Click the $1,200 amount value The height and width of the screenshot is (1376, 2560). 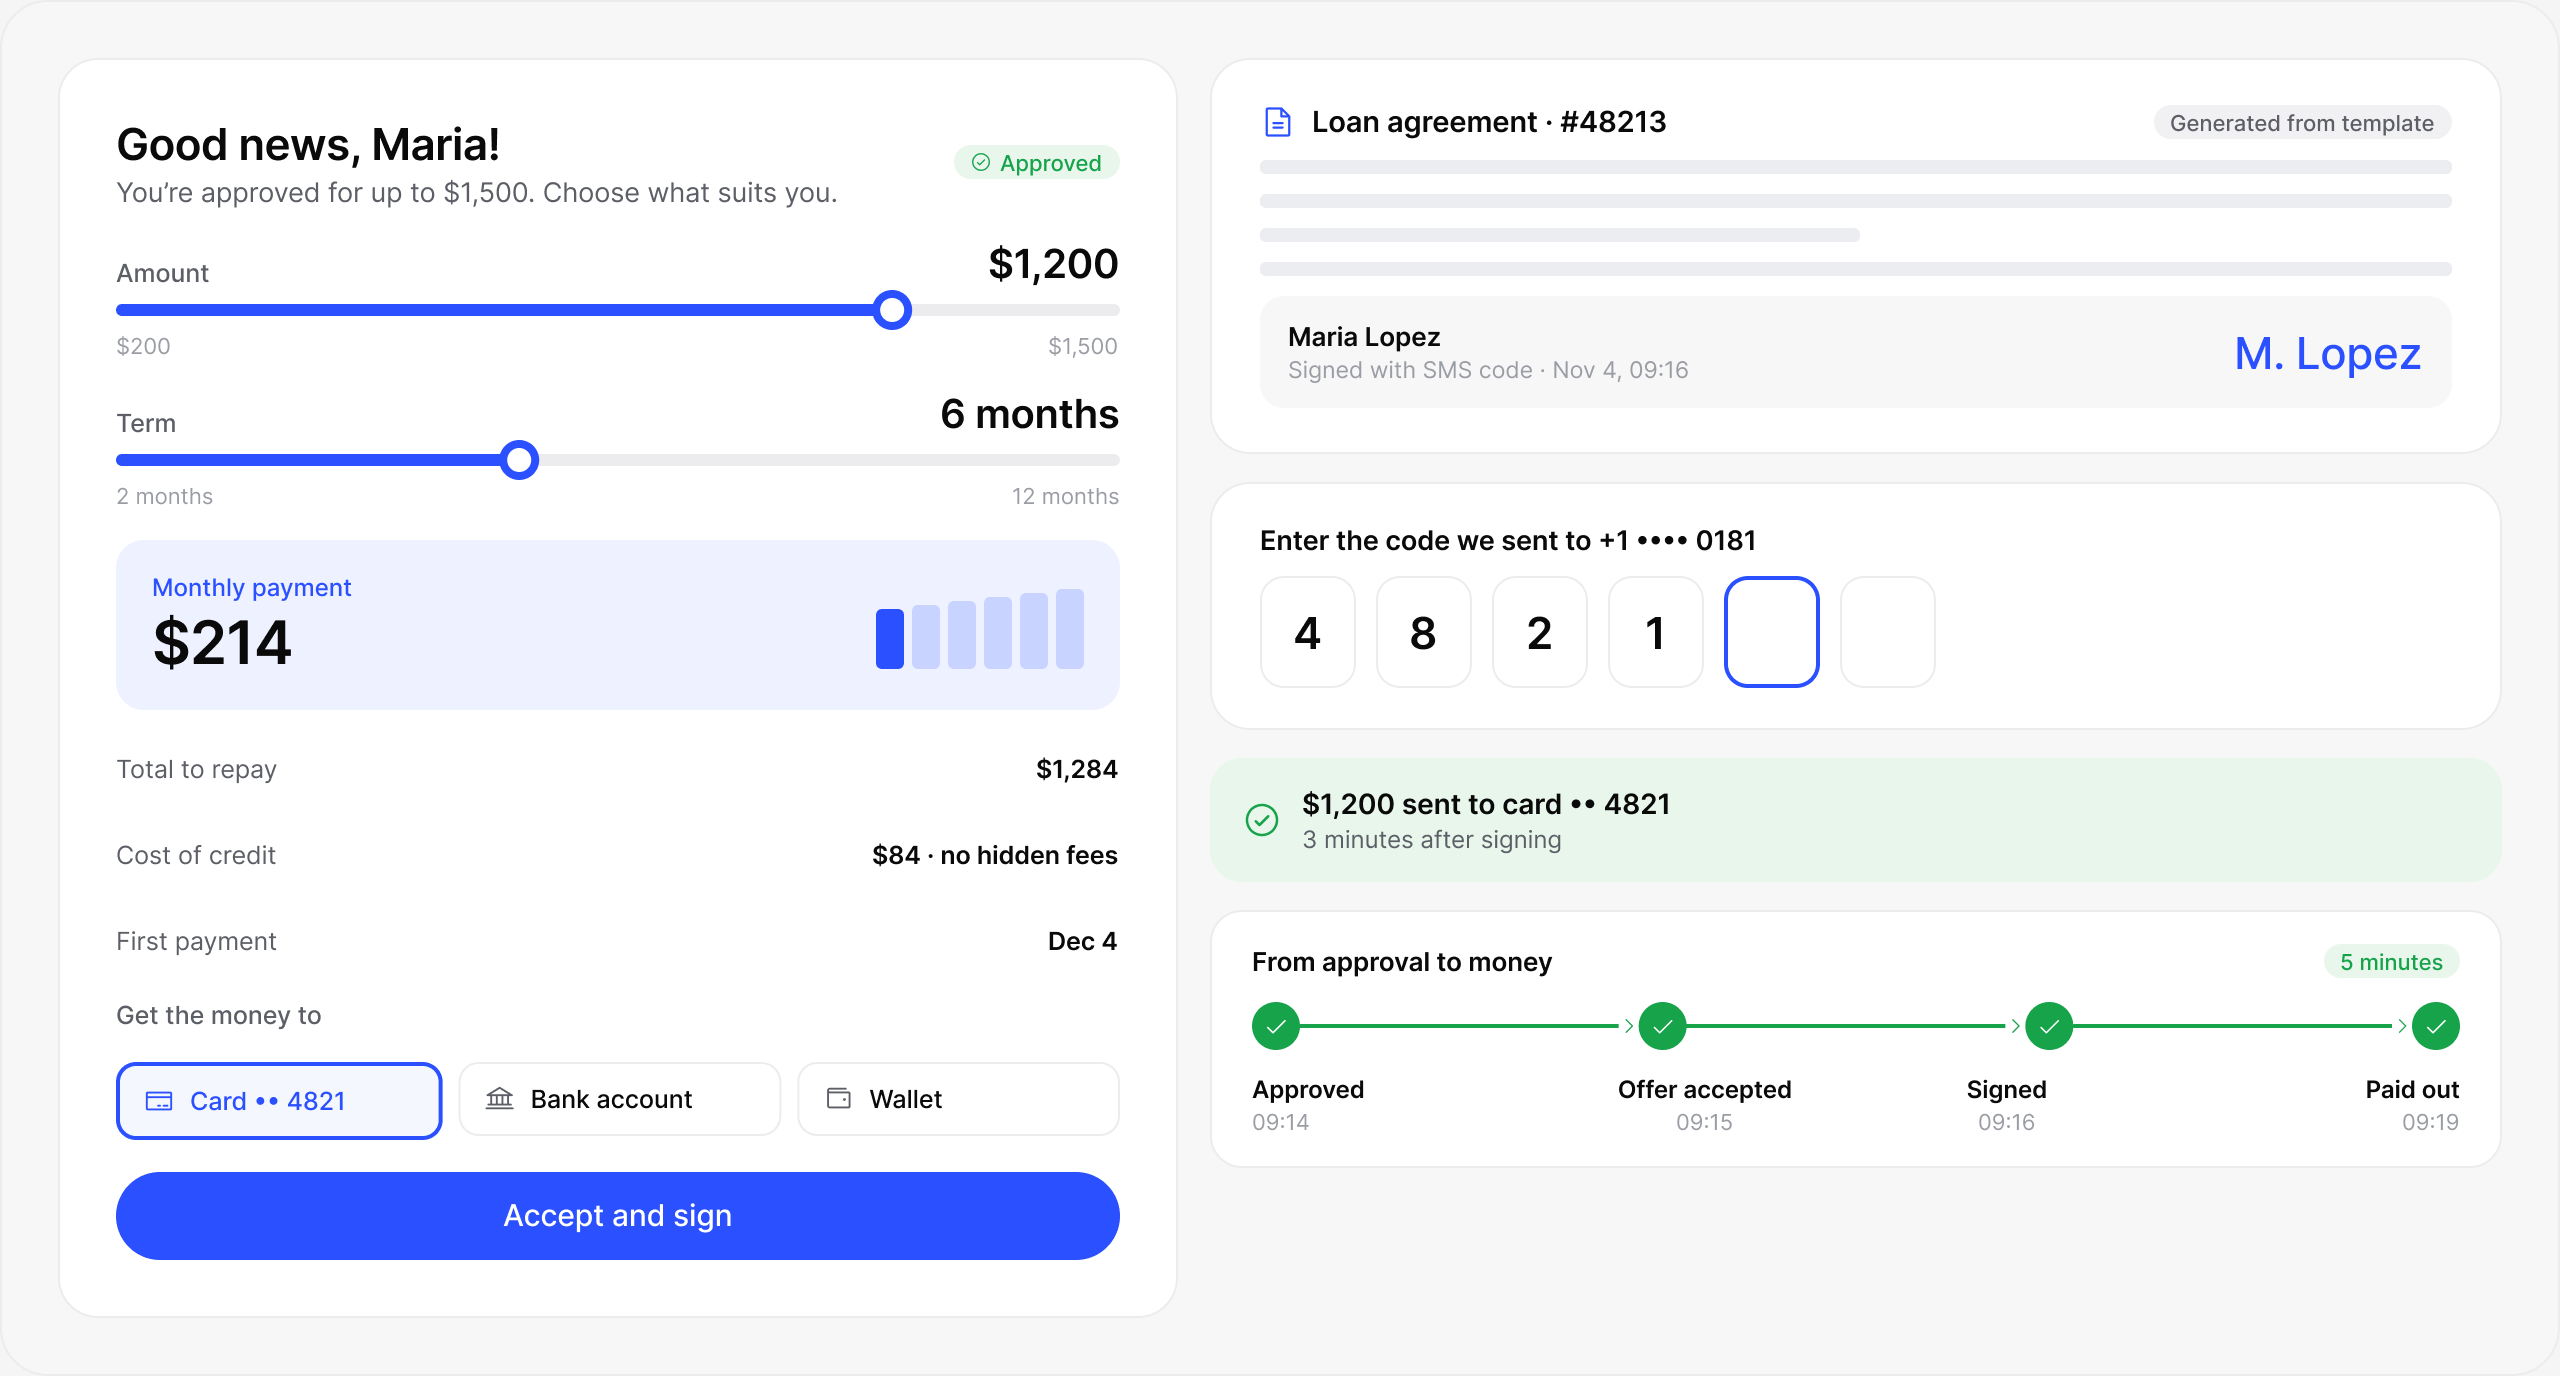pyautogui.click(x=1053, y=264)
